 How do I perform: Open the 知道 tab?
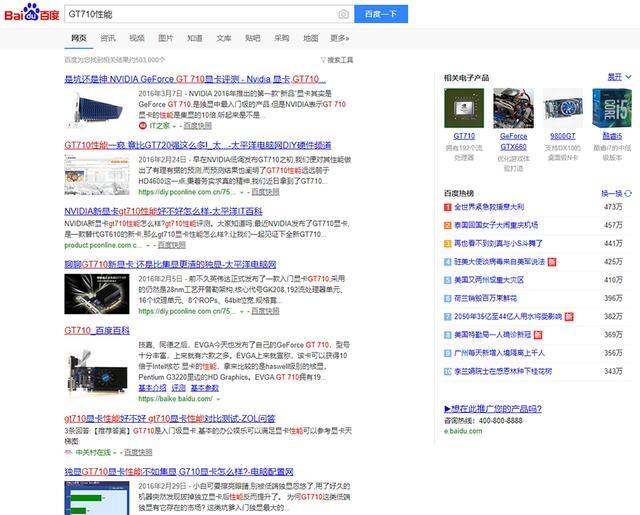click(195, 38)
